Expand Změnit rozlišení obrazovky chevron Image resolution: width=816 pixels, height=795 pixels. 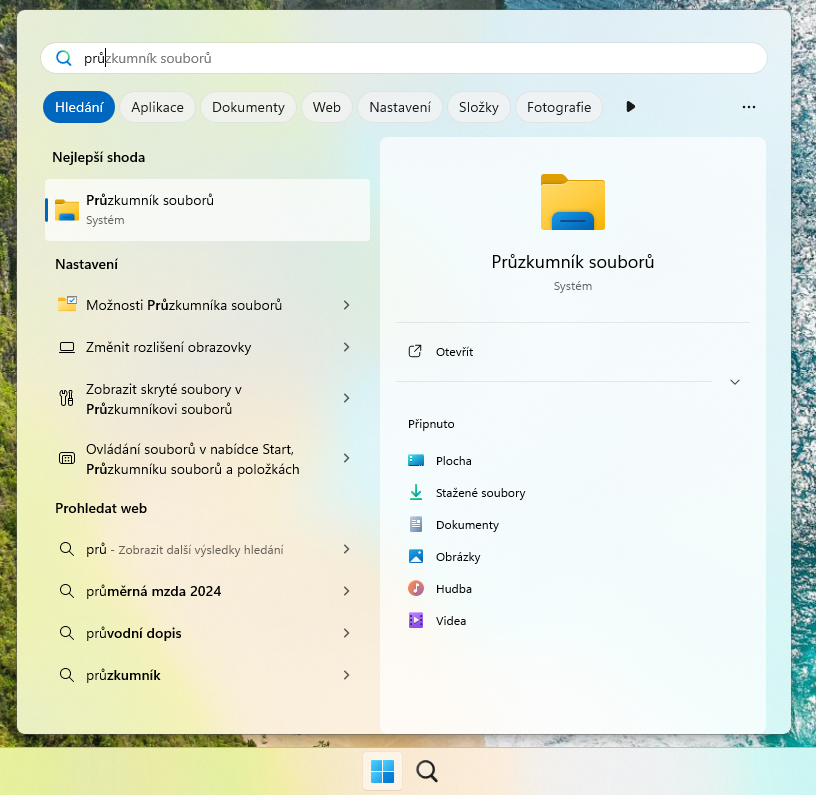(347, 347)
